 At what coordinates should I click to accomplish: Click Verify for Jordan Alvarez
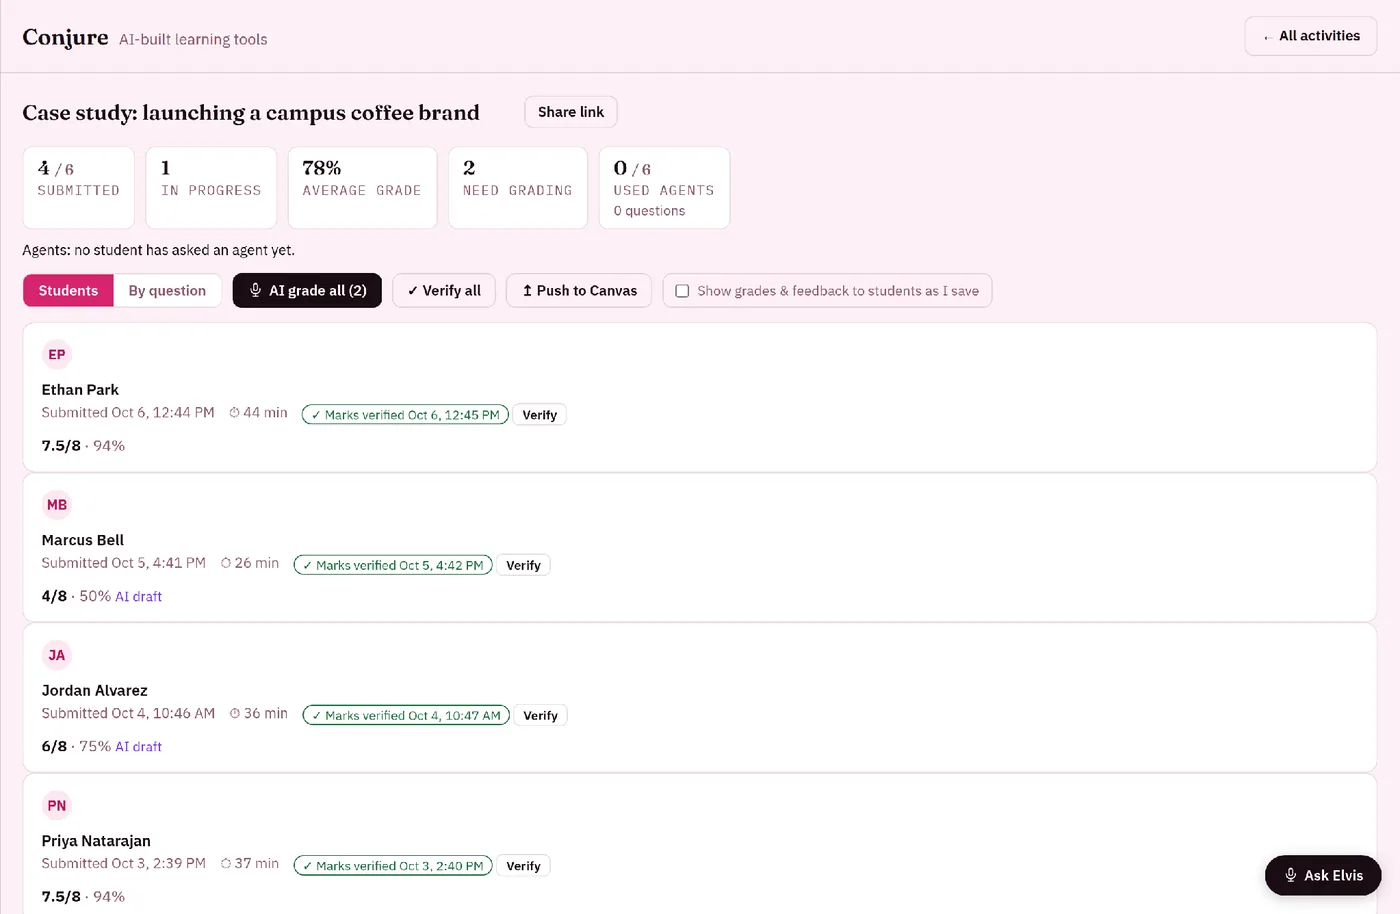[540, 715]
